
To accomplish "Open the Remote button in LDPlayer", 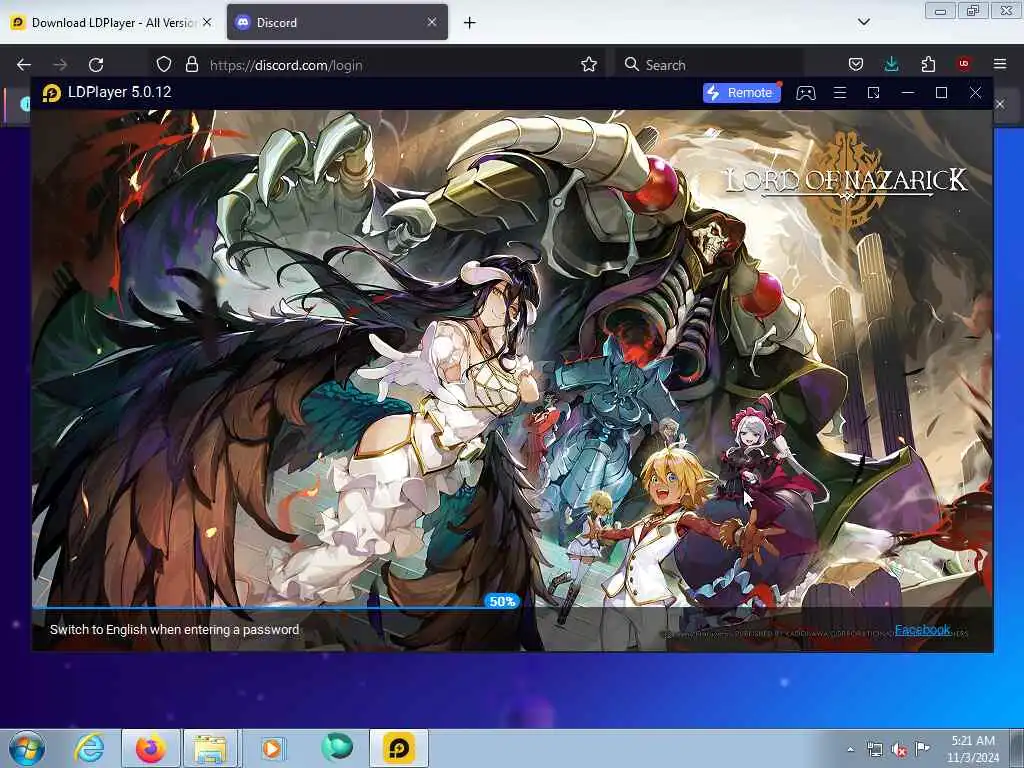I will click(742, 93).
